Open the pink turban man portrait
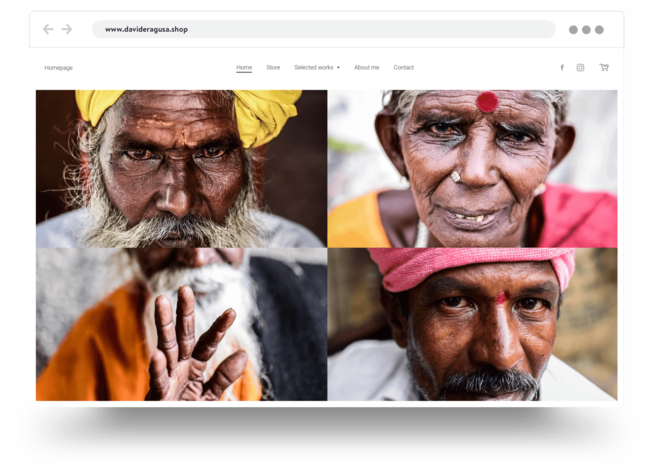Image resolution: width=654 pixels, height=468 pixels. click(x=472, y=324)
